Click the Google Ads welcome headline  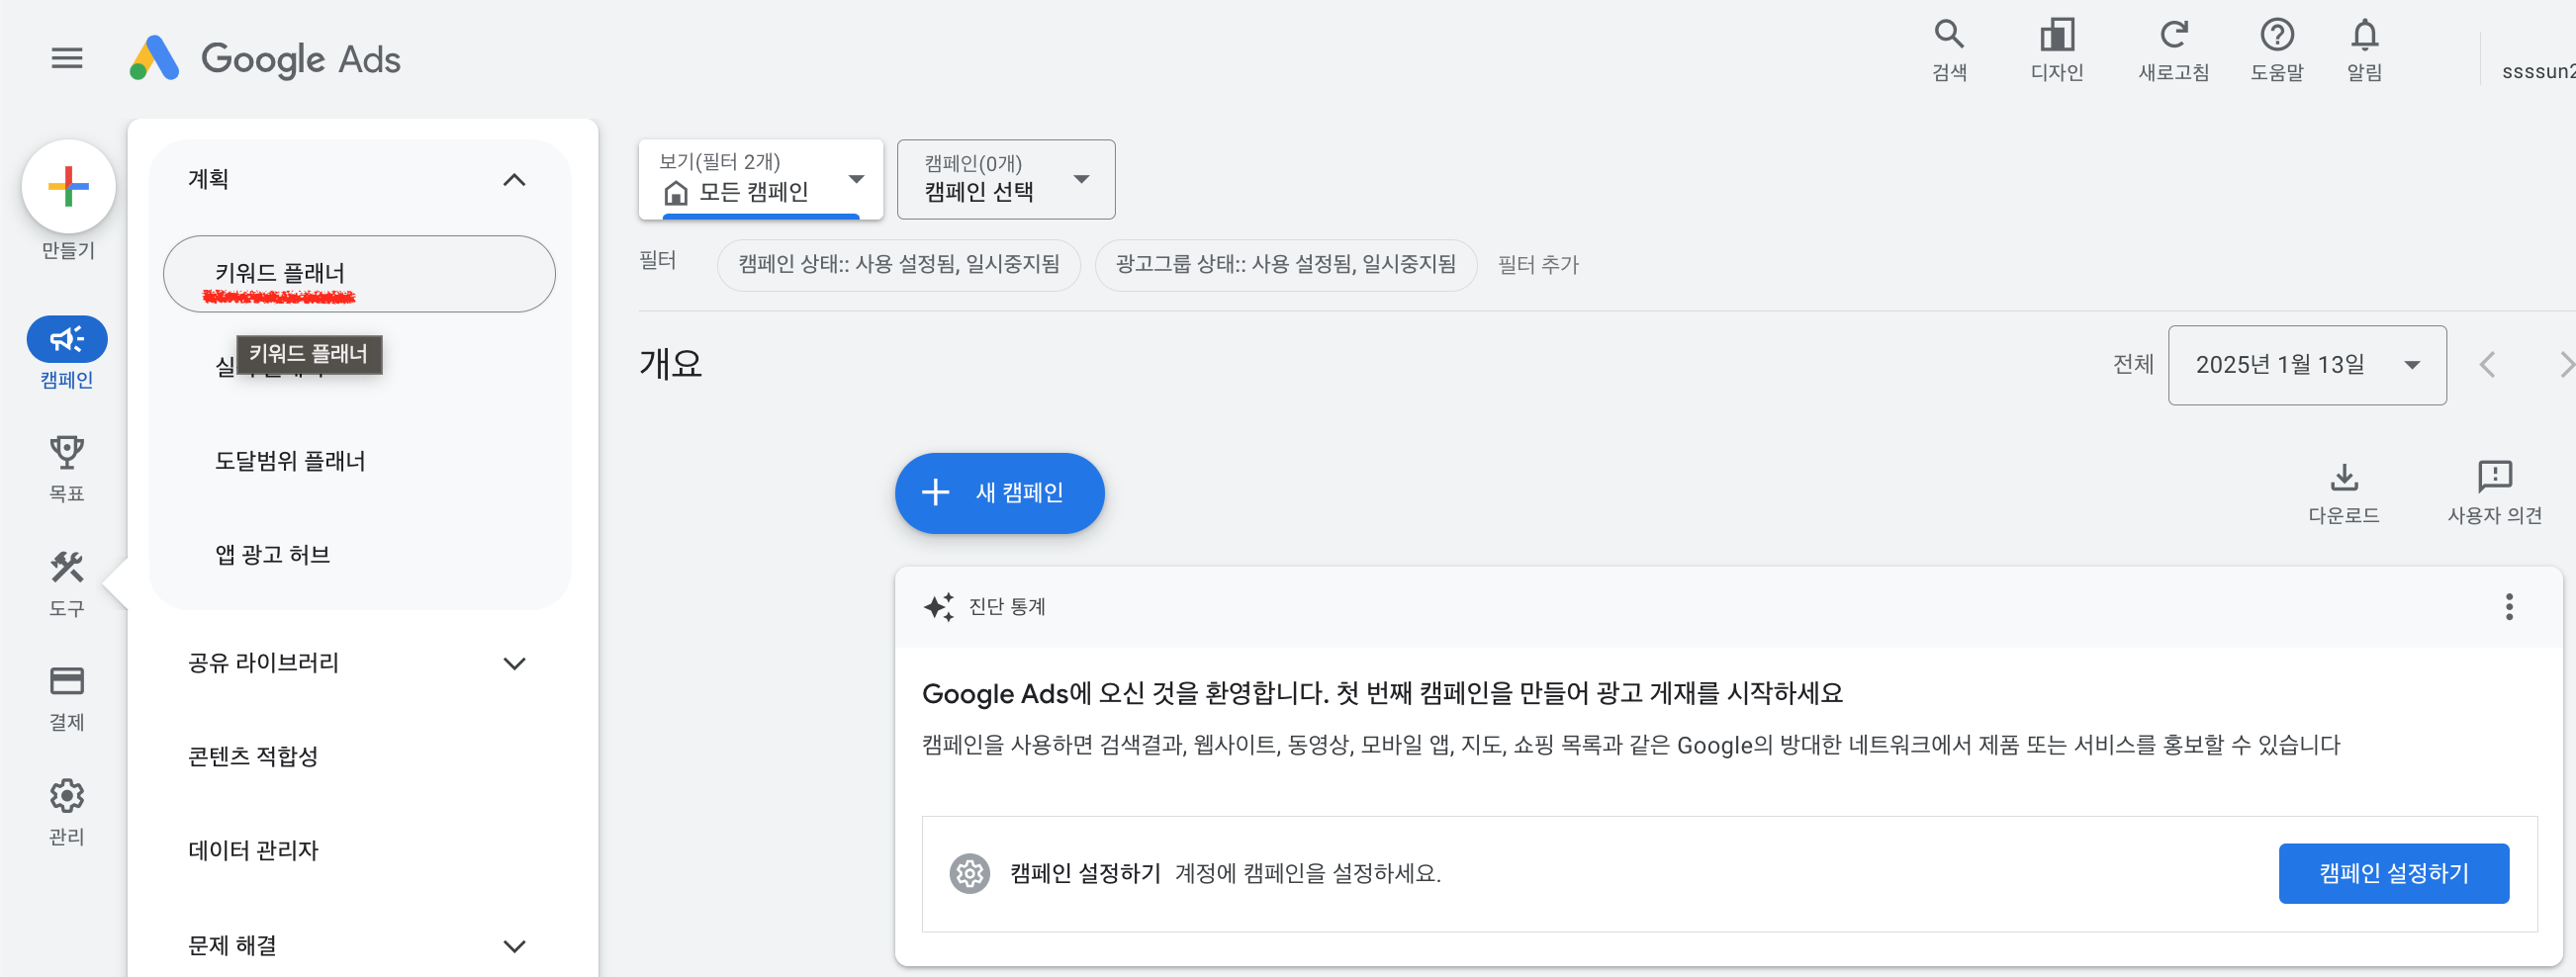coord(1381,694)
